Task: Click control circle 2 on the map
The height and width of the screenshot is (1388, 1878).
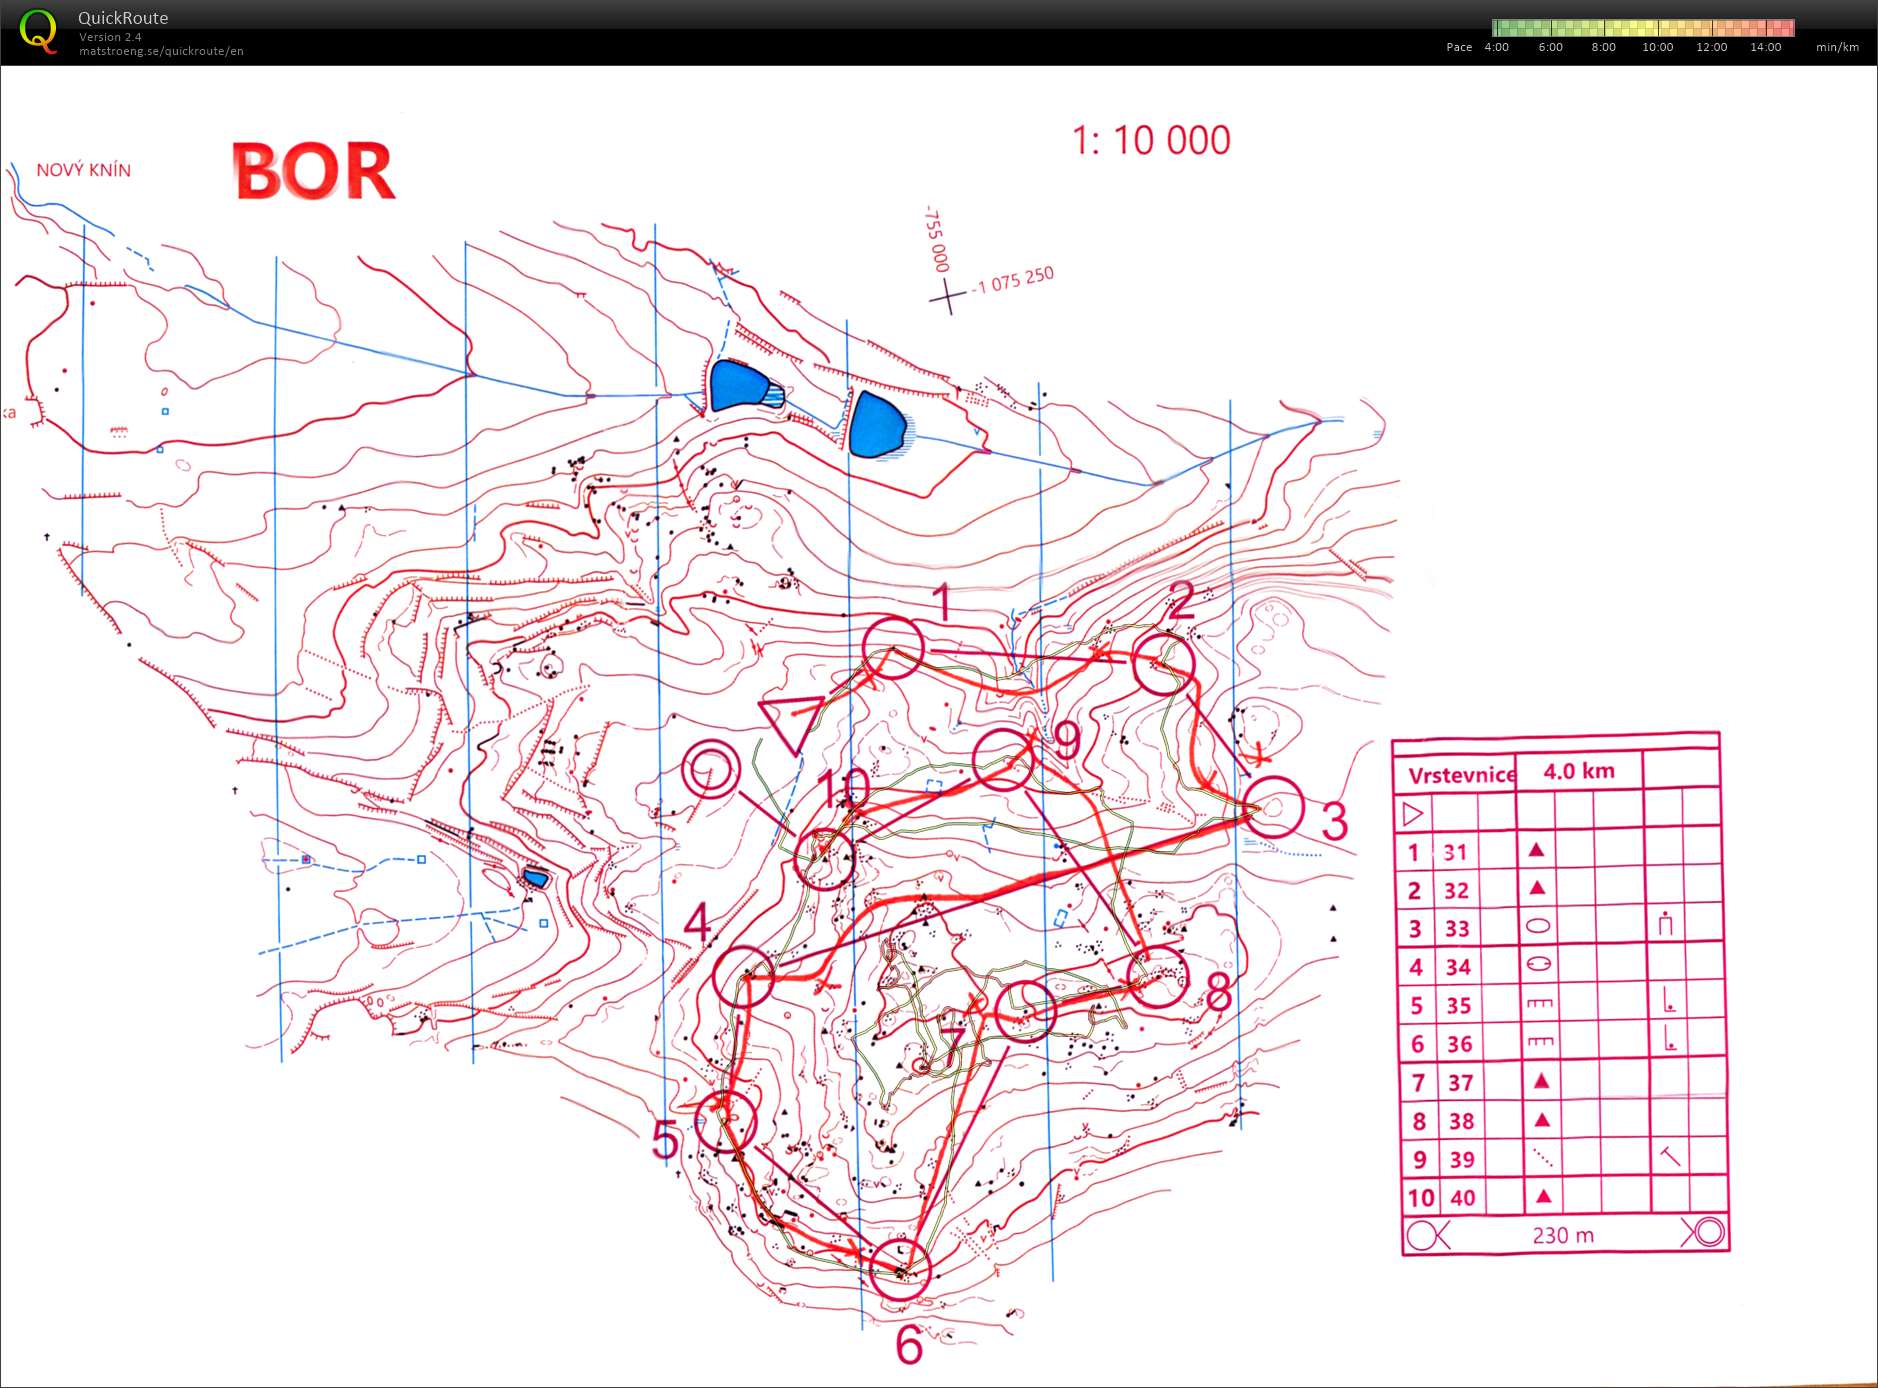Action: 1164,664
